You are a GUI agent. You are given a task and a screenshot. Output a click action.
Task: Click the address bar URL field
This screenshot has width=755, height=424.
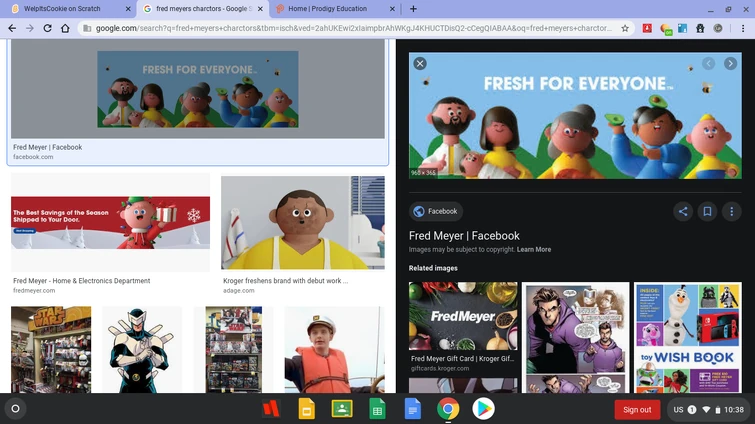coord(354,28)
